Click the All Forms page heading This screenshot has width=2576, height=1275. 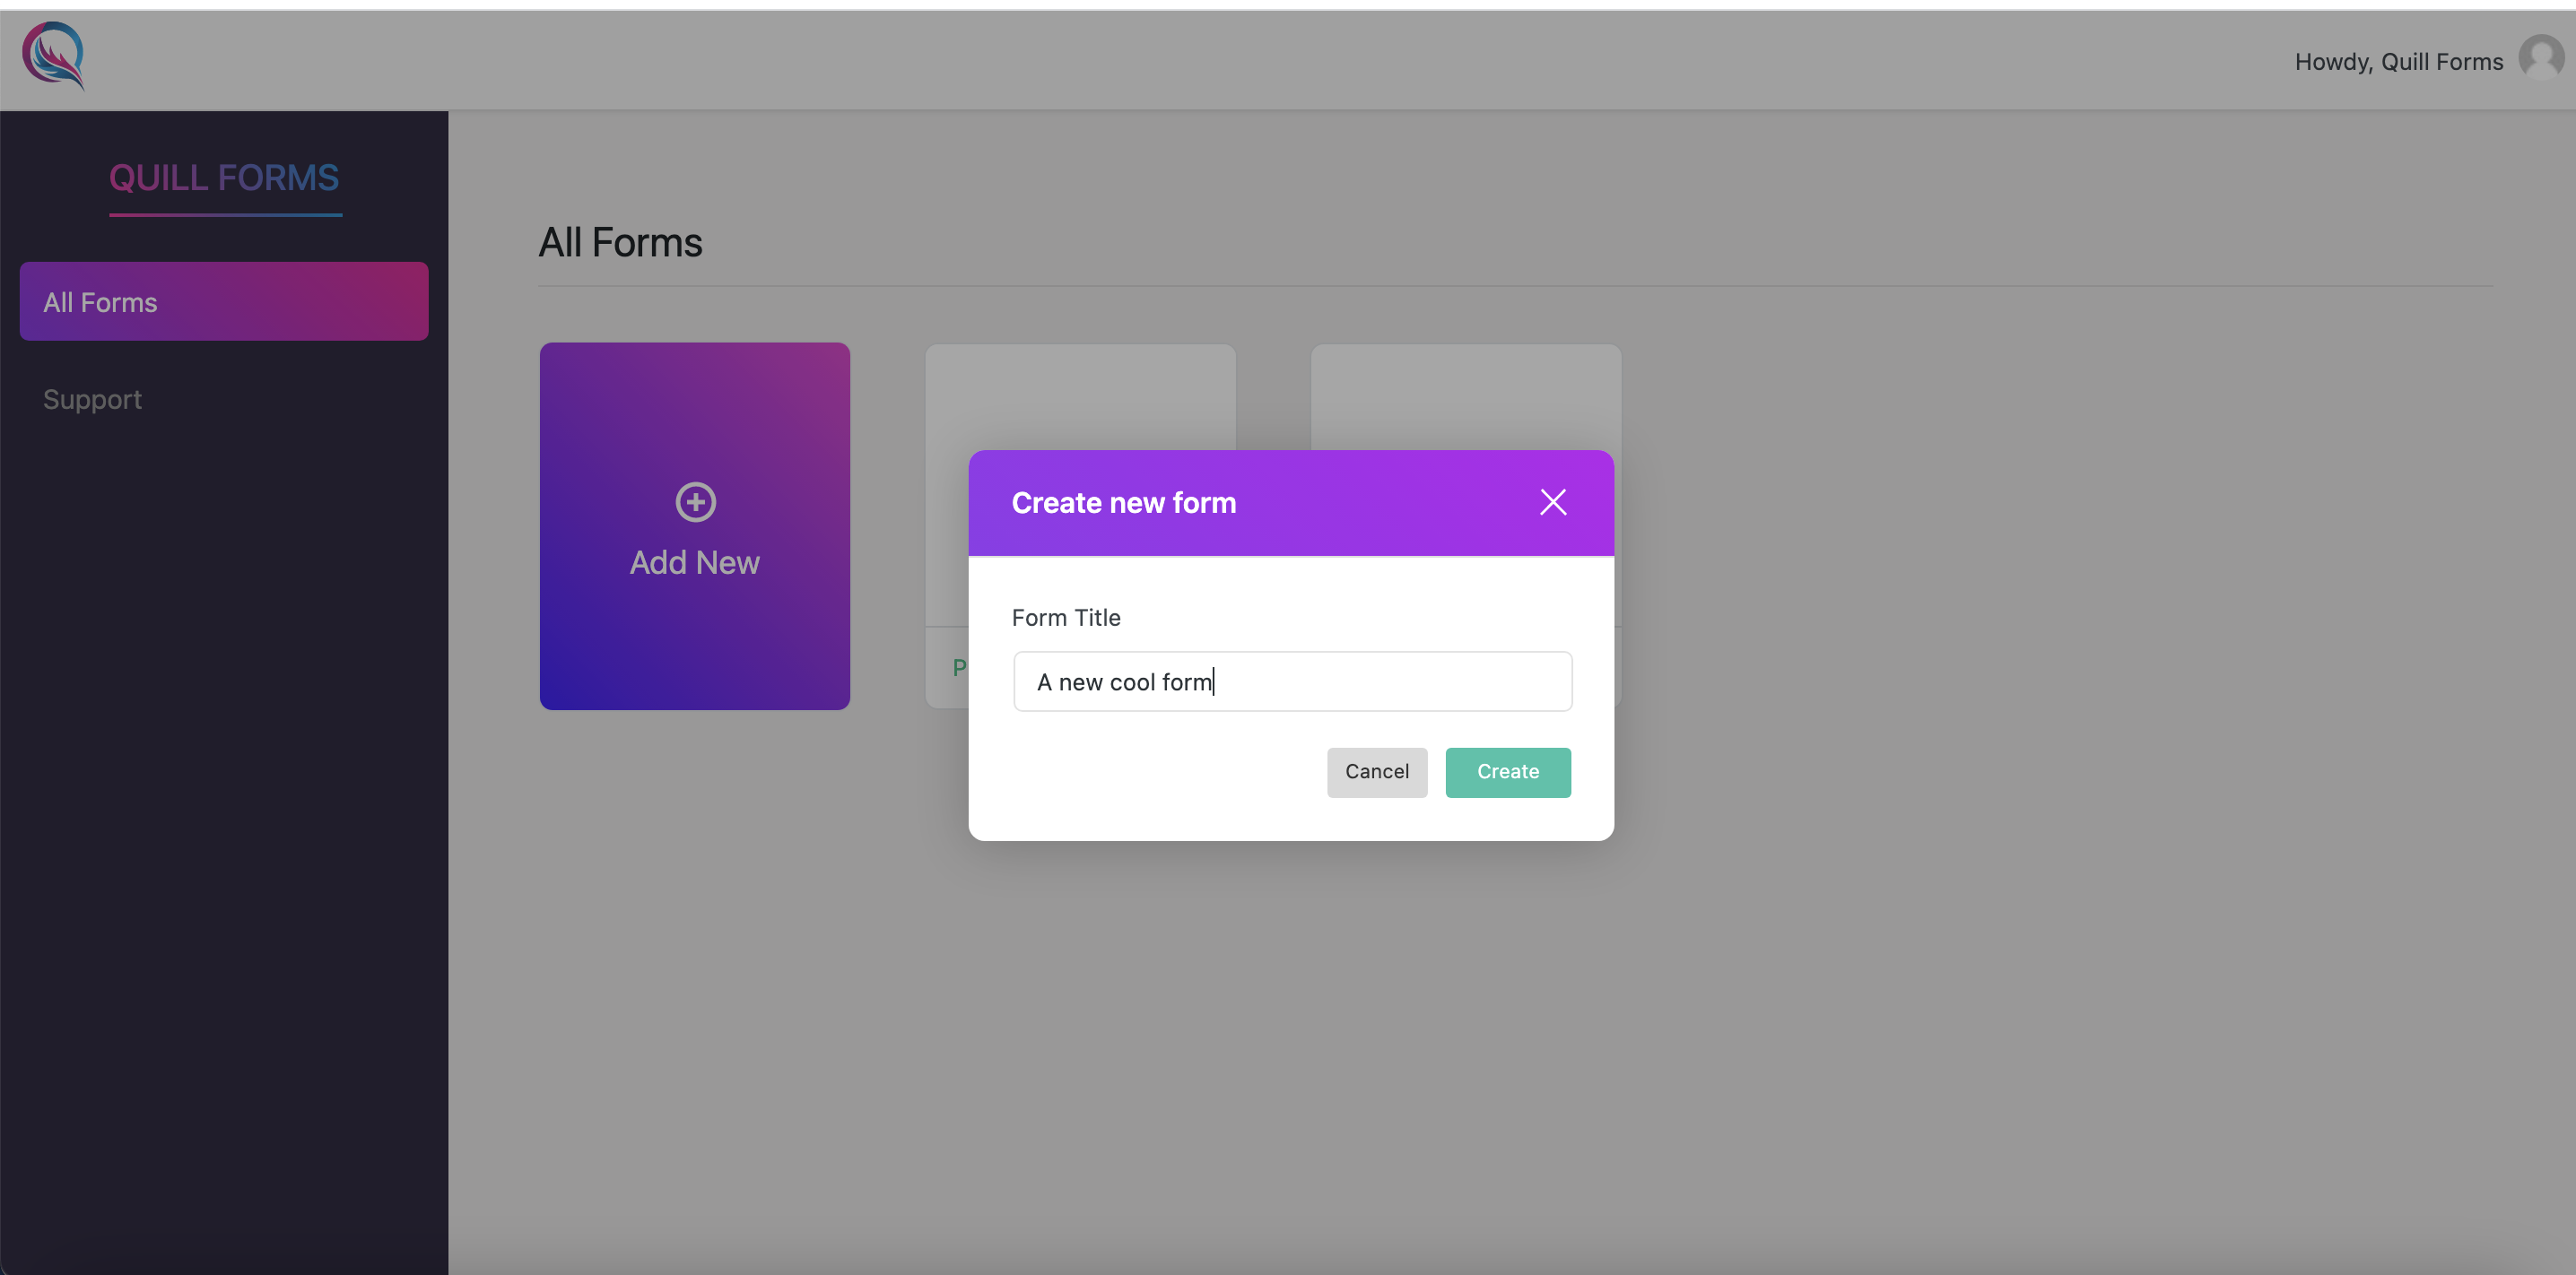(620, 243)
